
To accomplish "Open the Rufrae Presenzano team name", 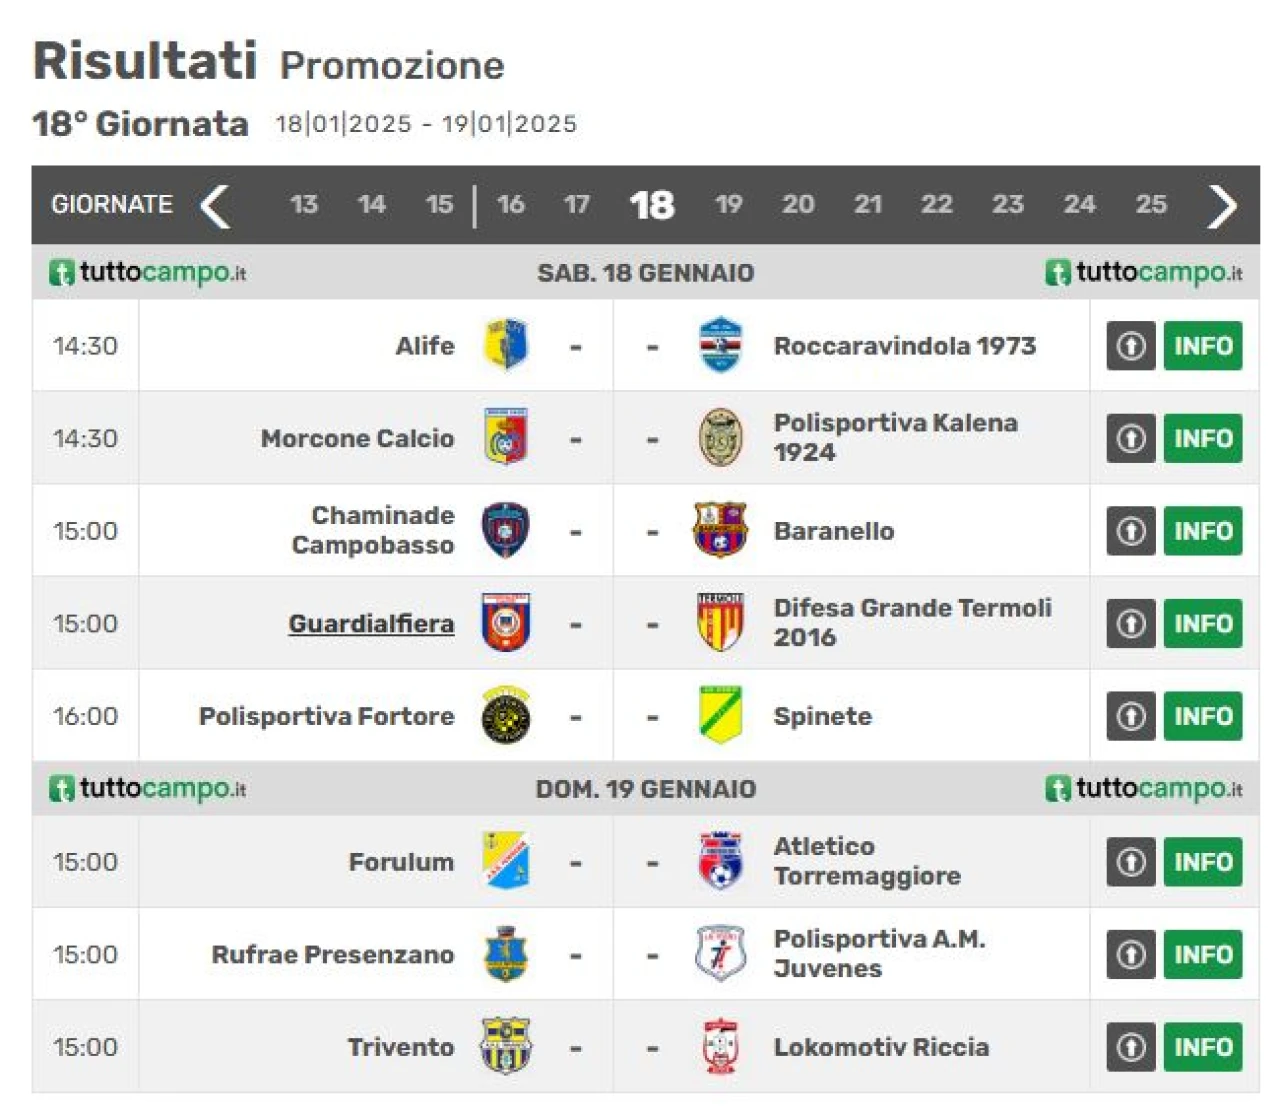I will 333,954.
